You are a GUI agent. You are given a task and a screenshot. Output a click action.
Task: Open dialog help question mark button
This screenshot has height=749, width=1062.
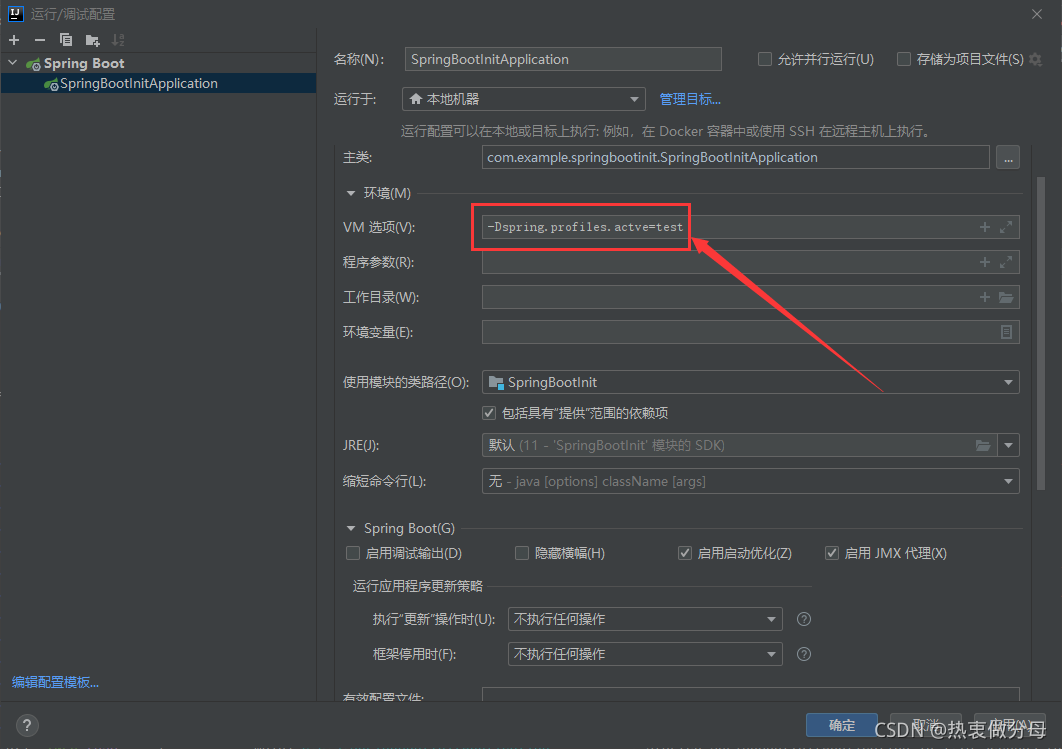click(27, 726)
